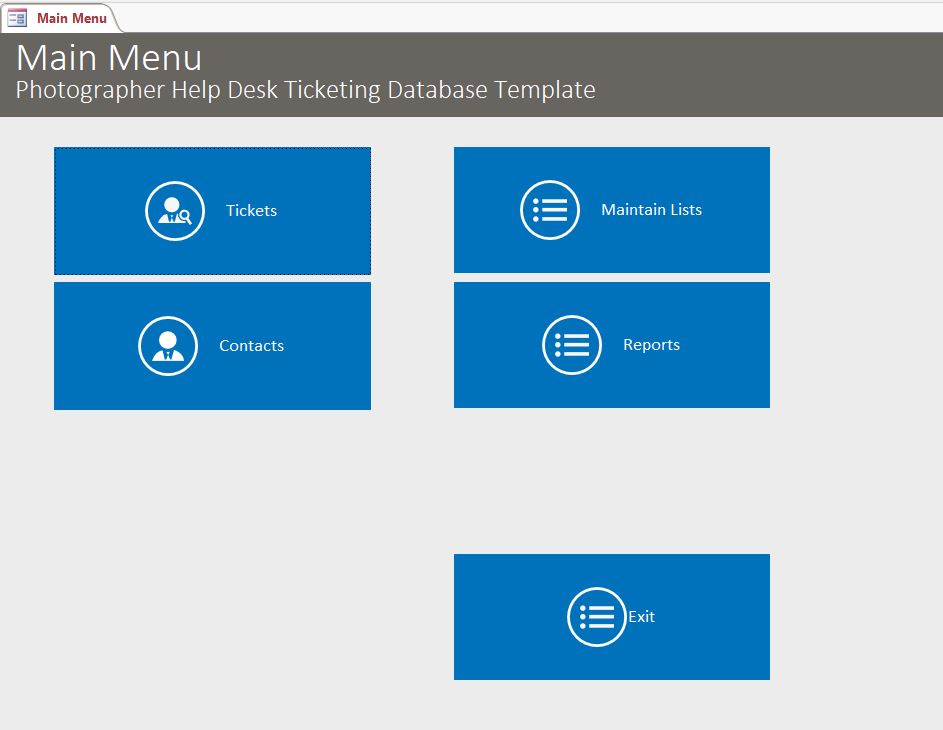Click the Photographer Help Desk Ticketing Database Template subtitle
Image resolution: width=943 pixels, height=730 pixels.
point(306,90)
